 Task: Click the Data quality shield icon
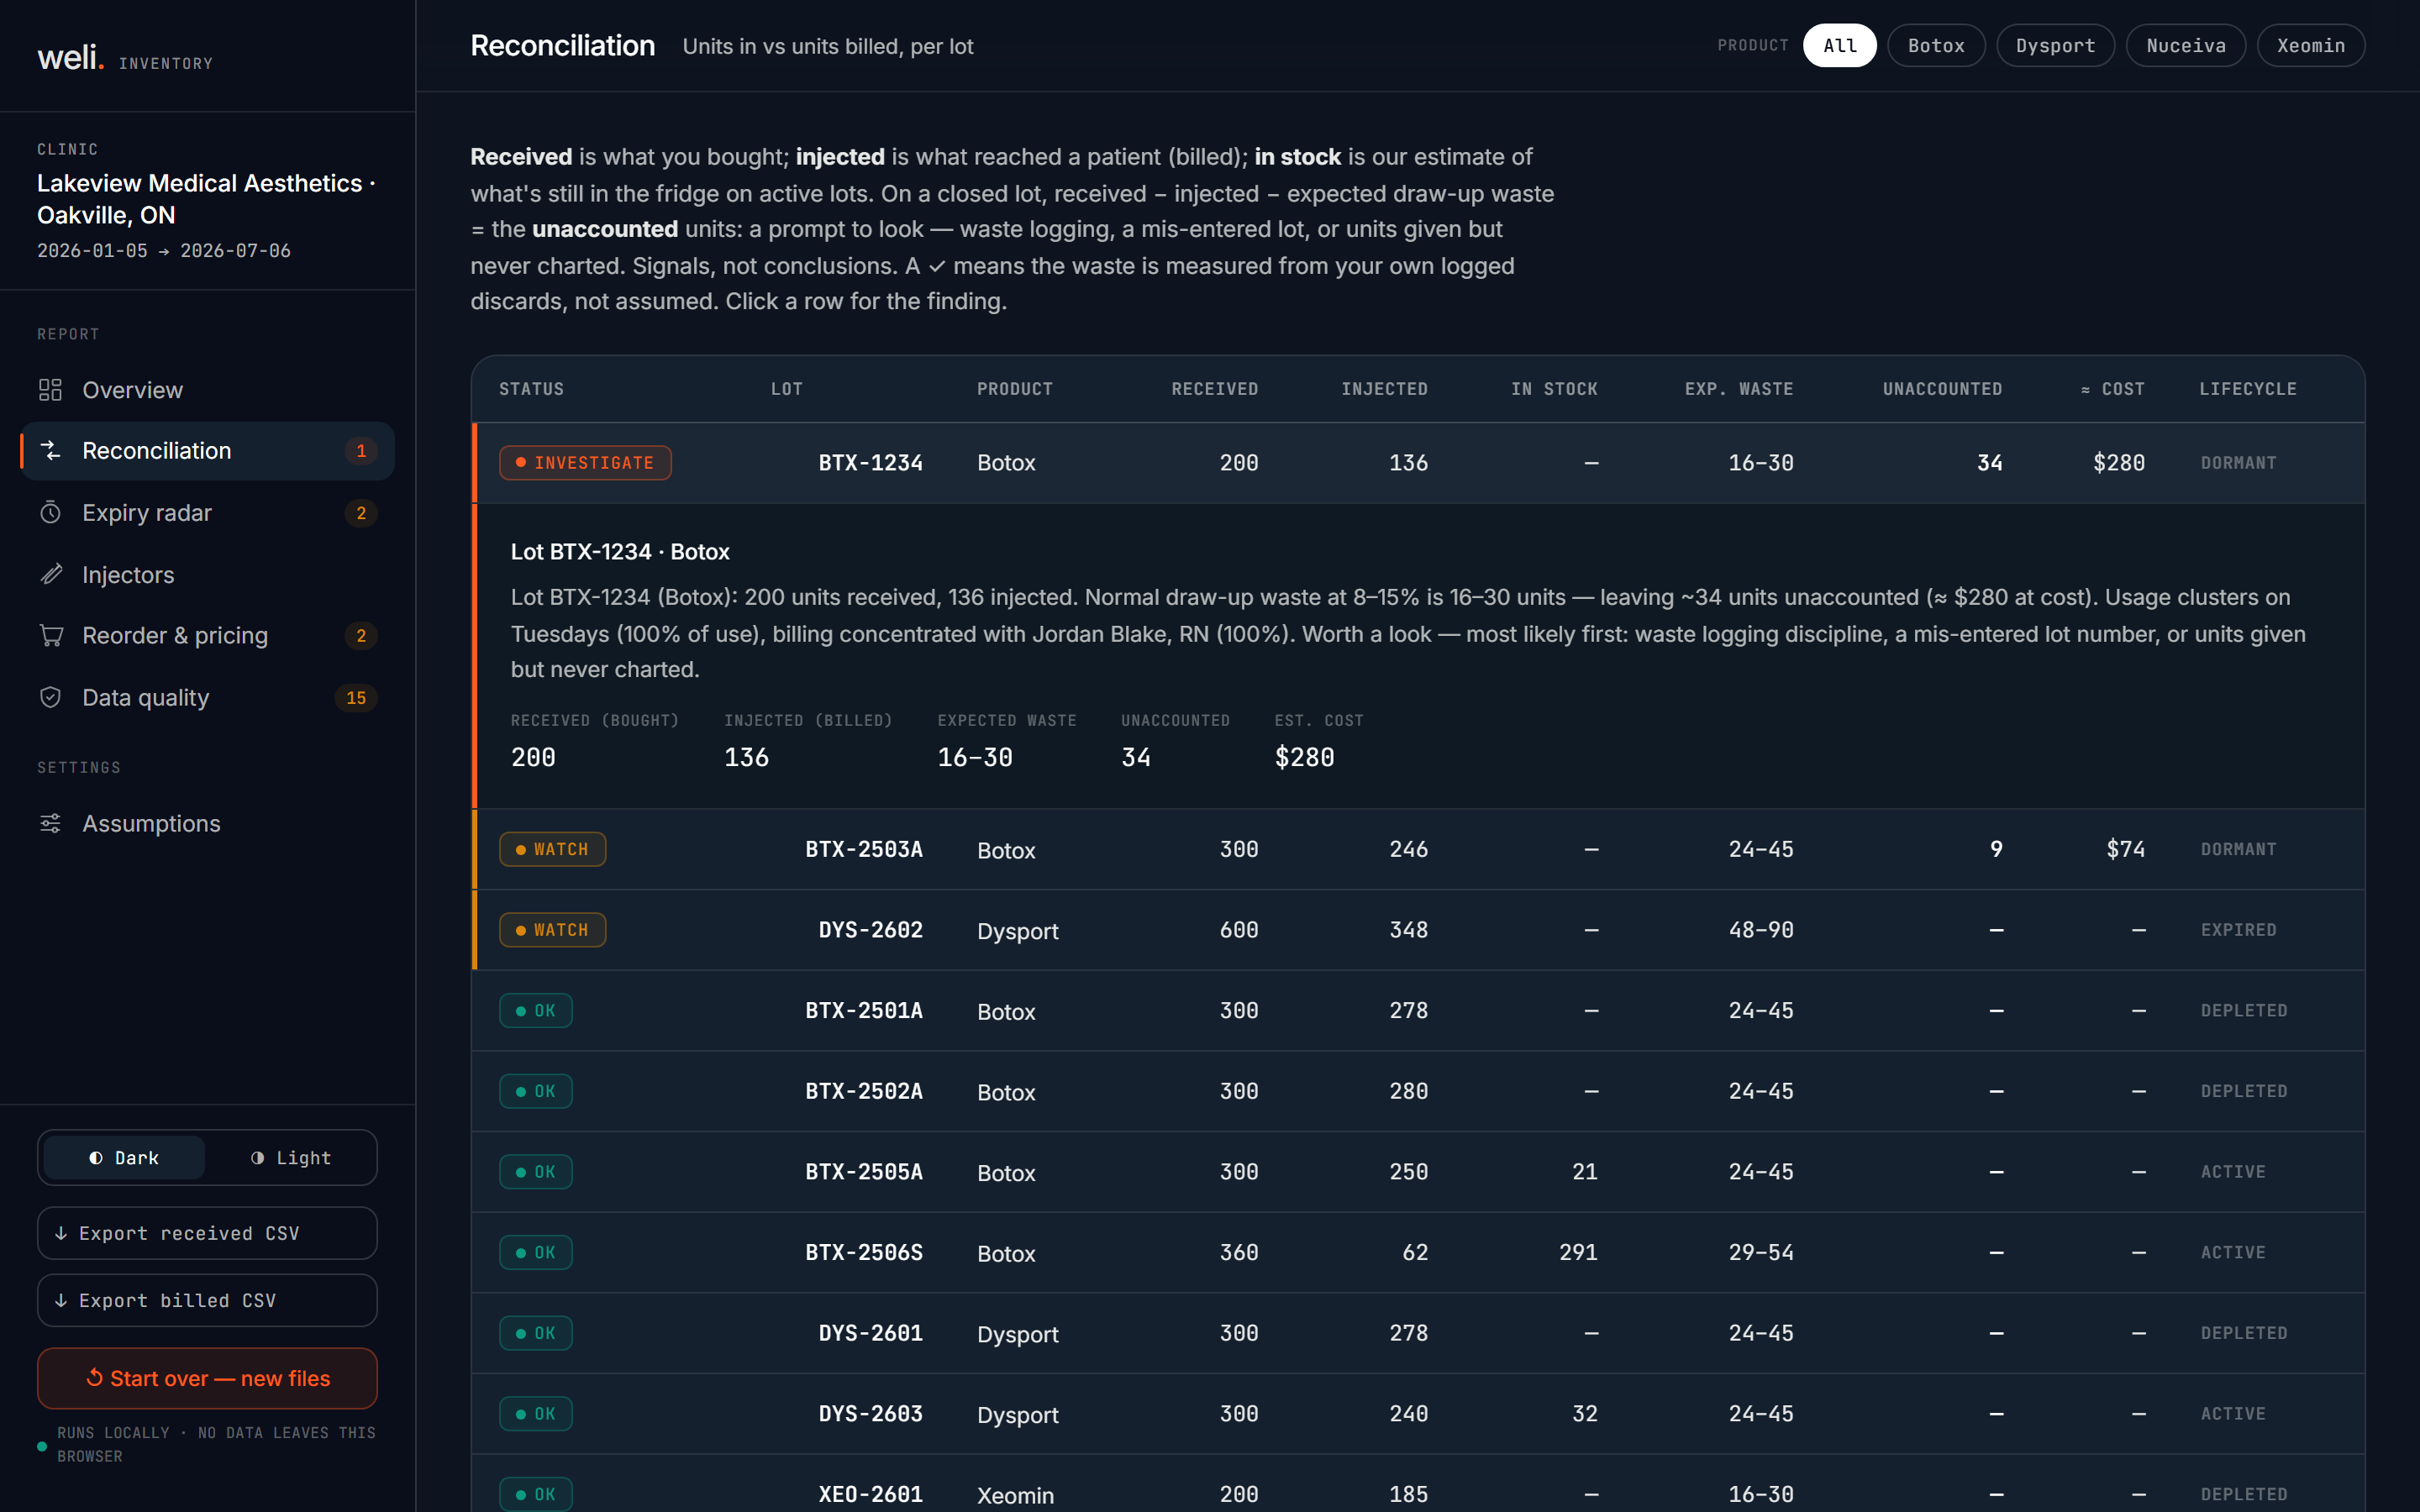[x=50, y=698]
